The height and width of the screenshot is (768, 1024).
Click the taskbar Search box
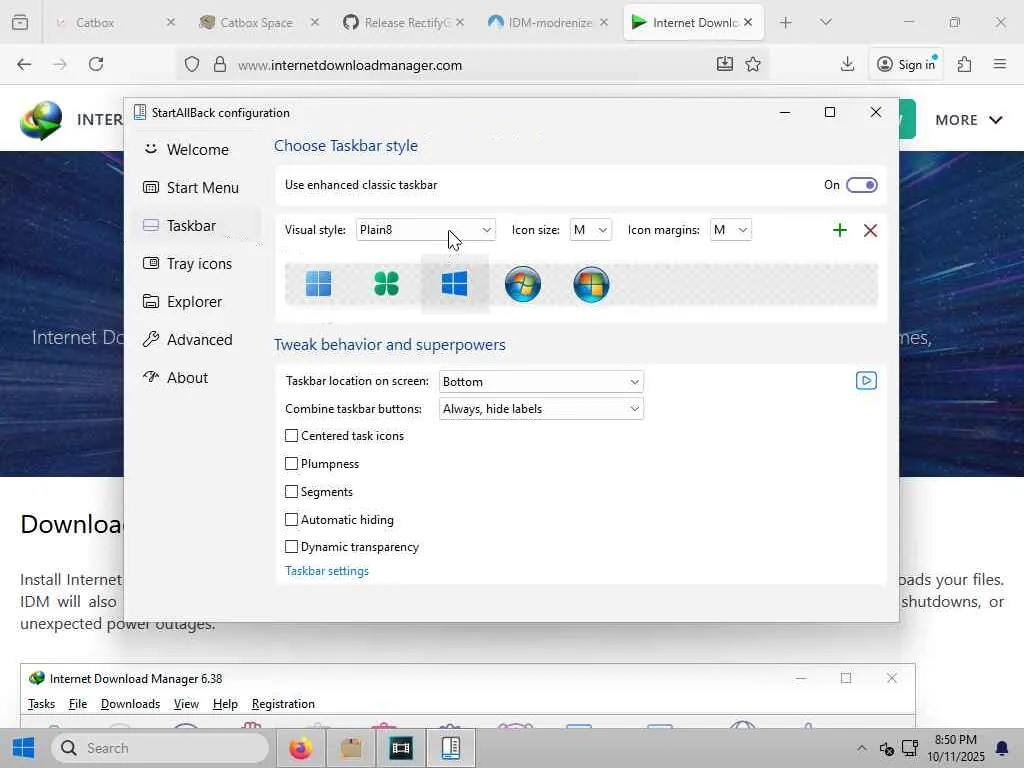tap(160, 748)
